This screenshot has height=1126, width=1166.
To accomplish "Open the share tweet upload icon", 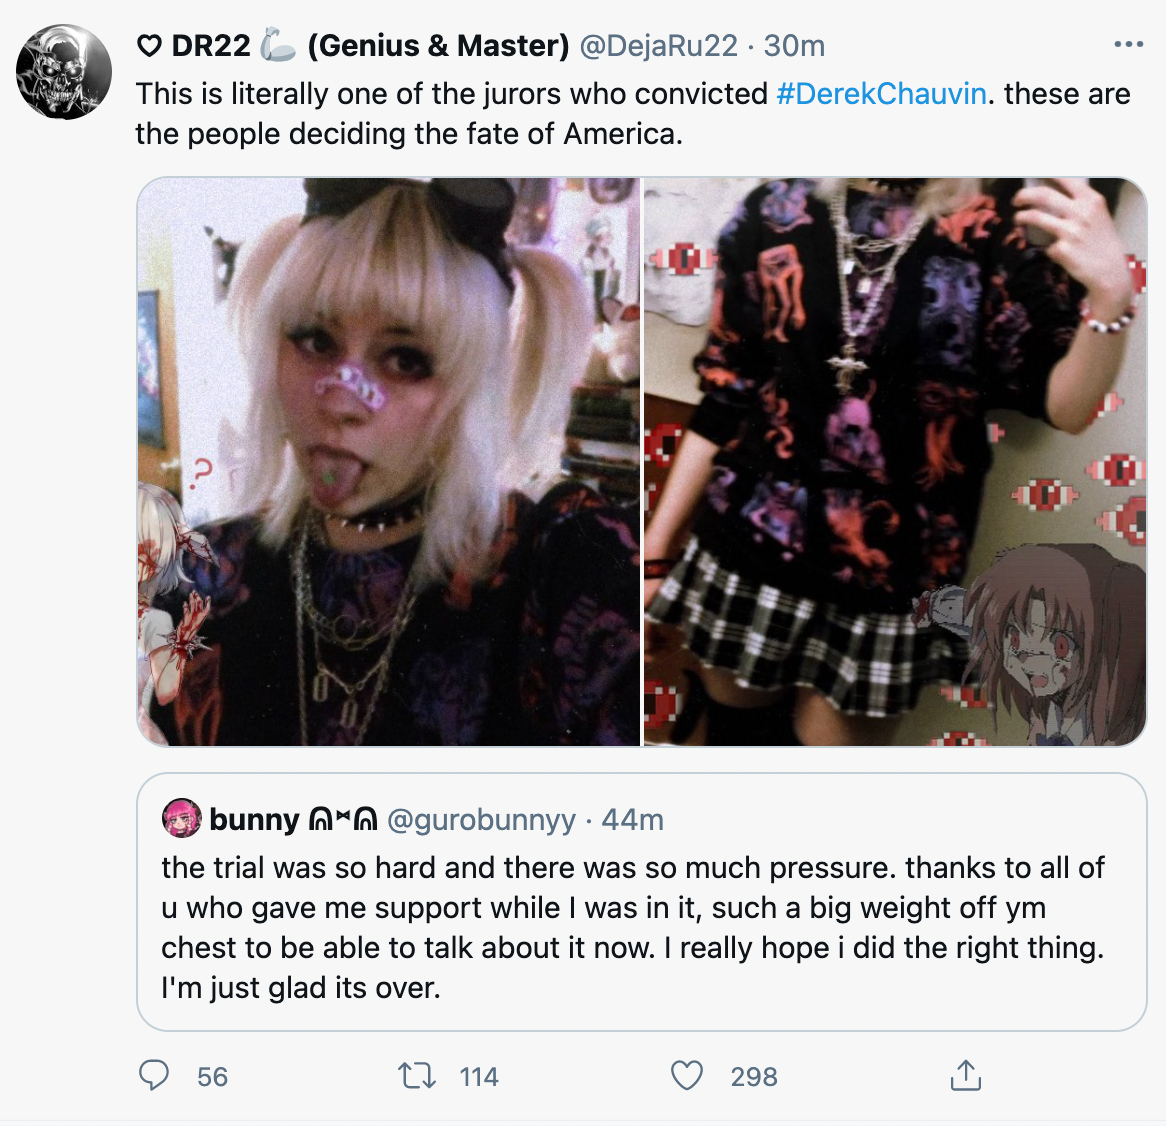I will [x=966, y=1075].
